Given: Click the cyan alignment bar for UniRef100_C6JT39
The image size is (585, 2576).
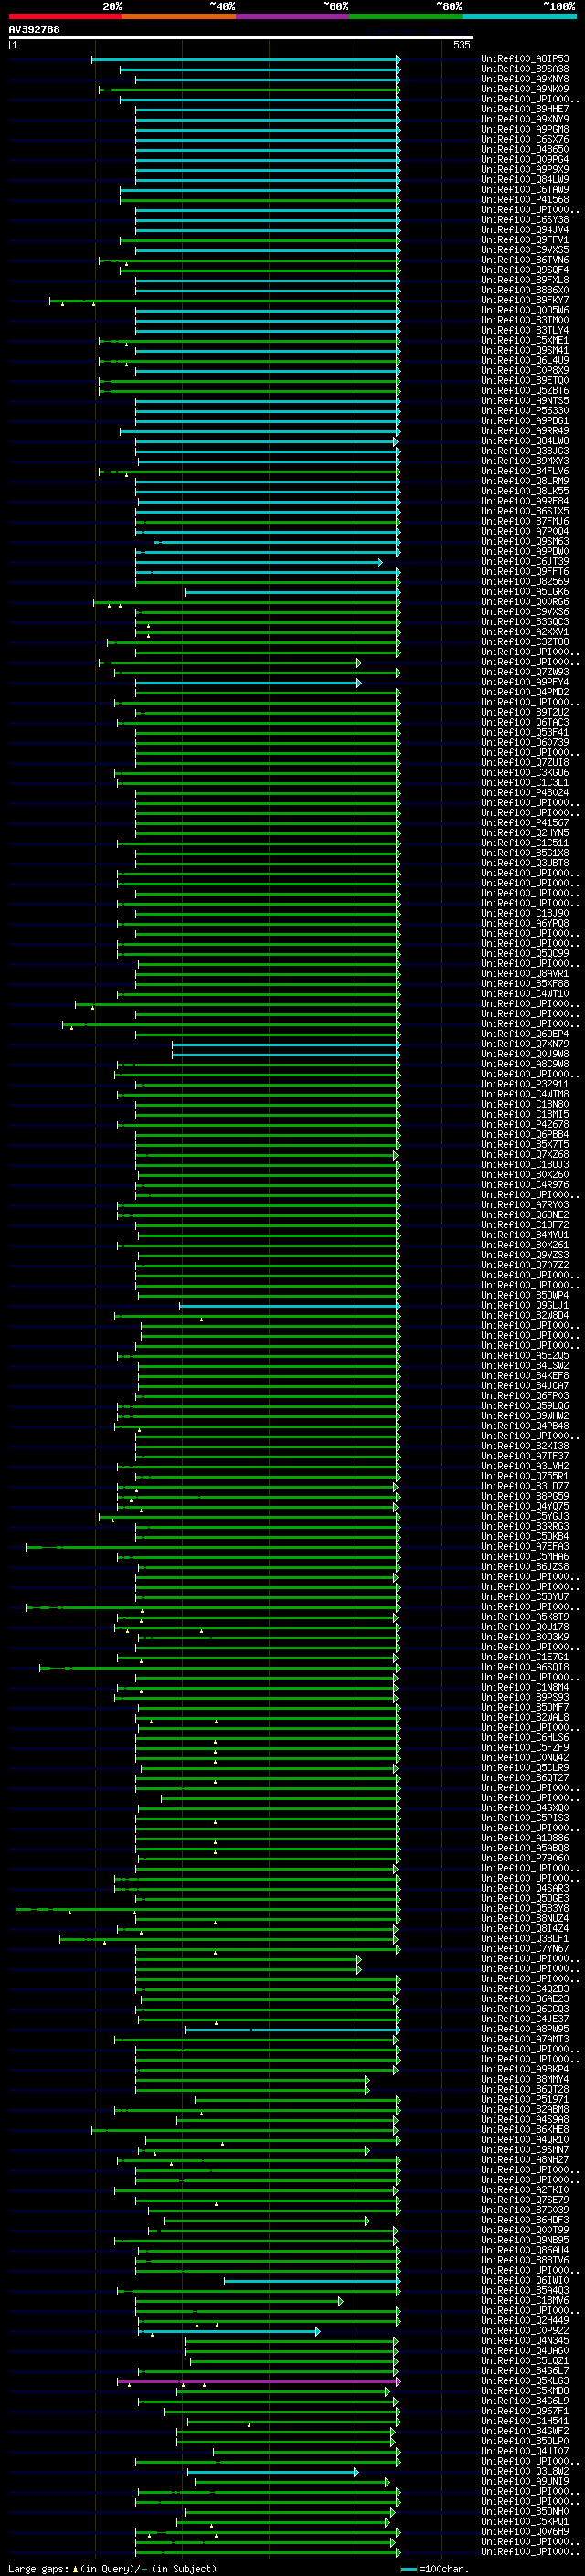Looking at the screenshot, I should click(259, 562).
